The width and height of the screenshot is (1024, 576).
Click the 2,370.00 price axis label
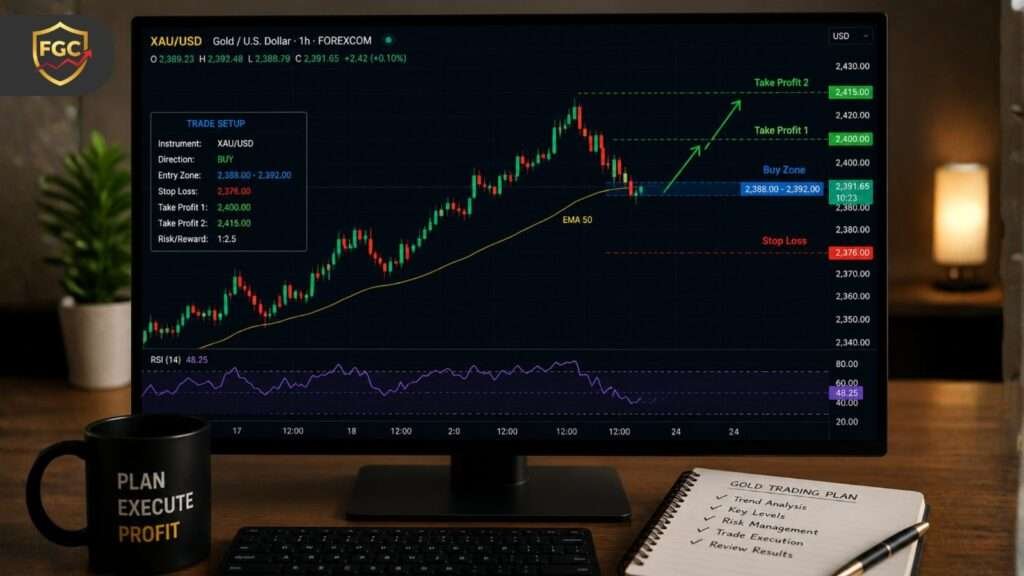point(852,274)
